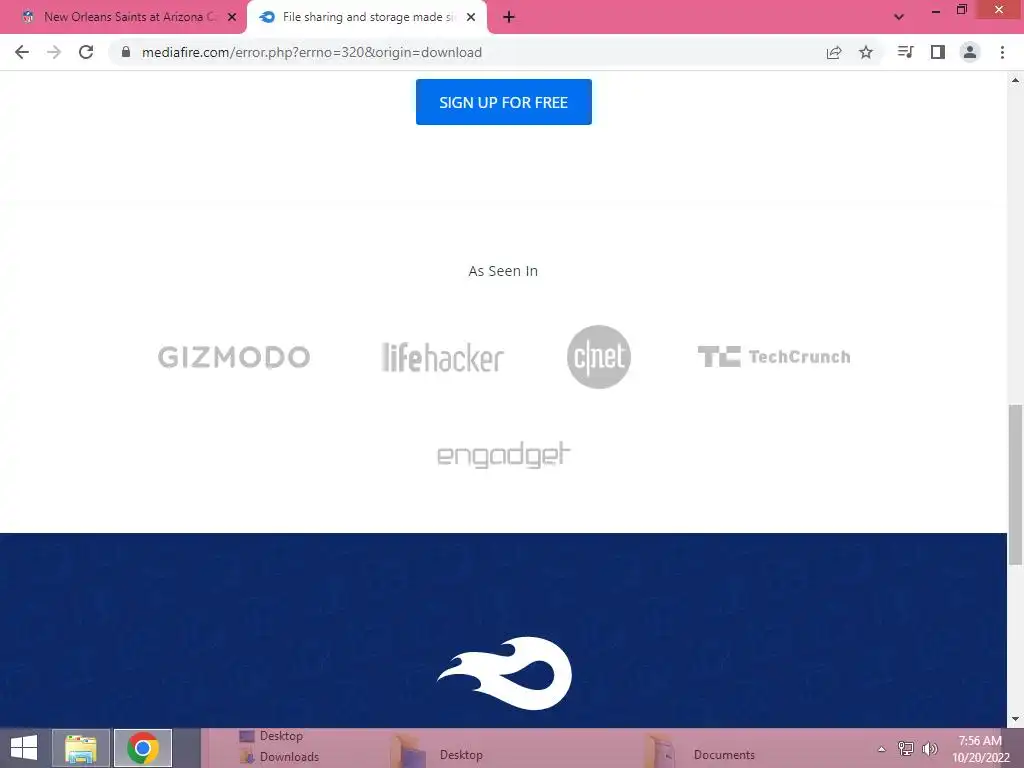
Task: Open the Chrome profile avatar
Action: point(970,52)
